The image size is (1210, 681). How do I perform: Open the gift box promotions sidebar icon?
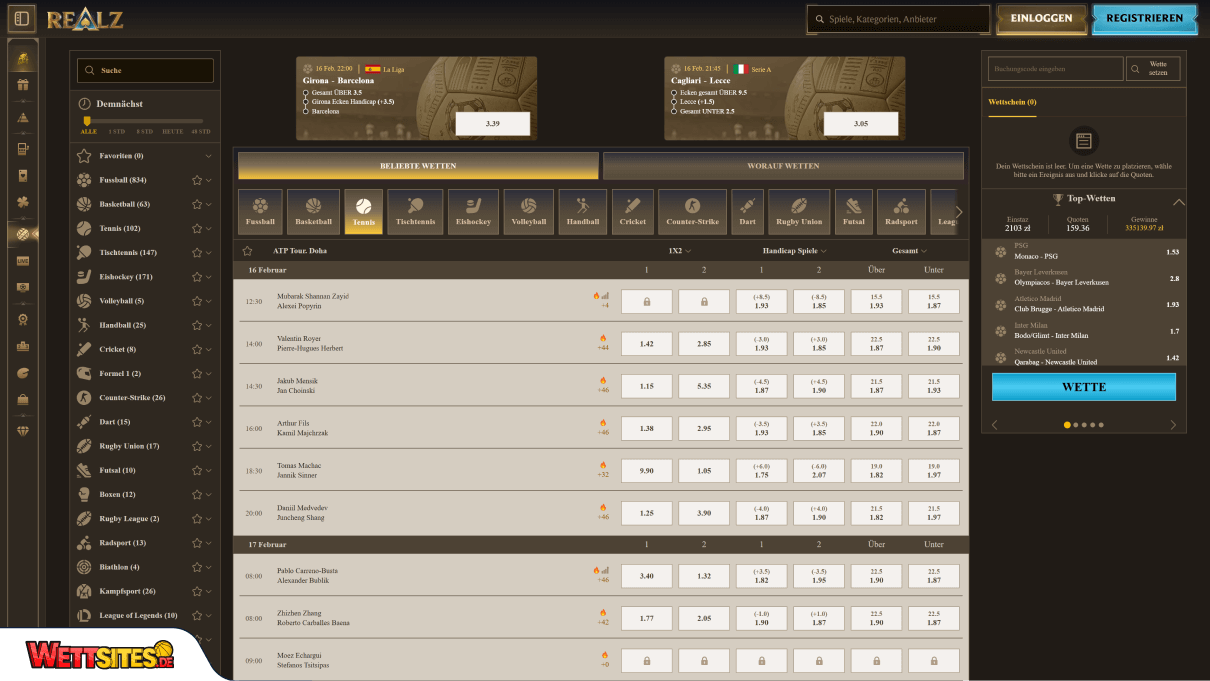click(23, 85)
